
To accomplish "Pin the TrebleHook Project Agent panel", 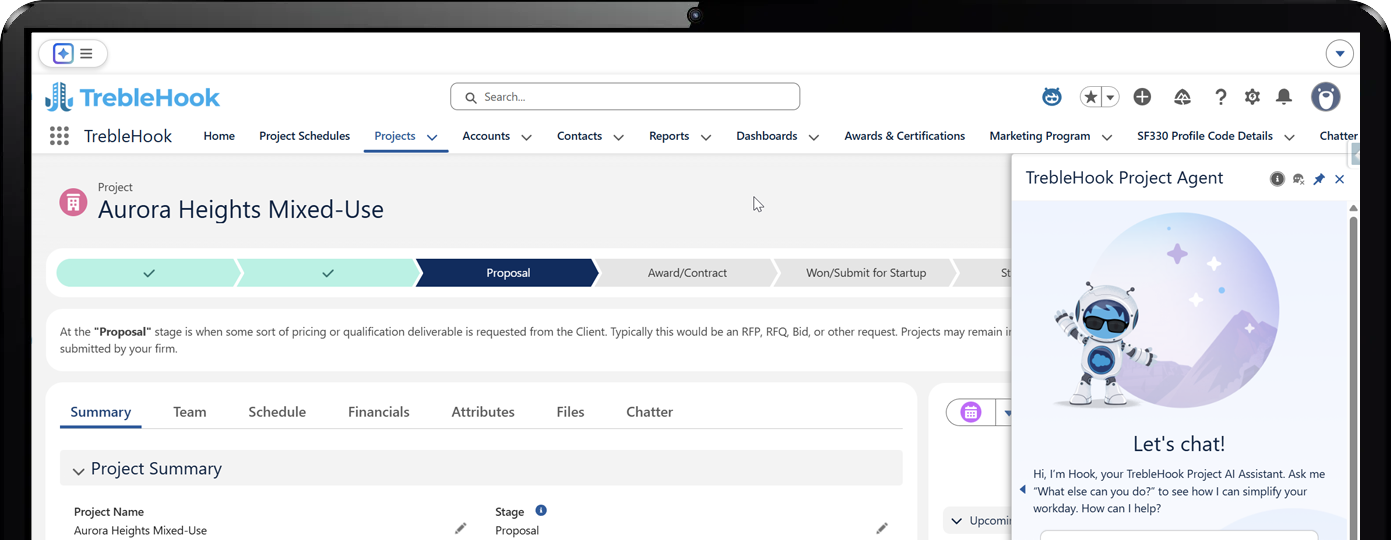I will [1319, 179].
